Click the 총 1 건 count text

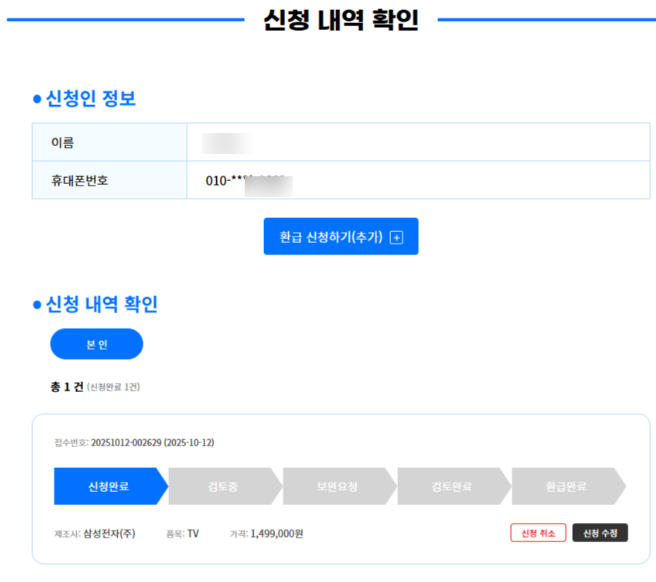click(x=67, y=387)
